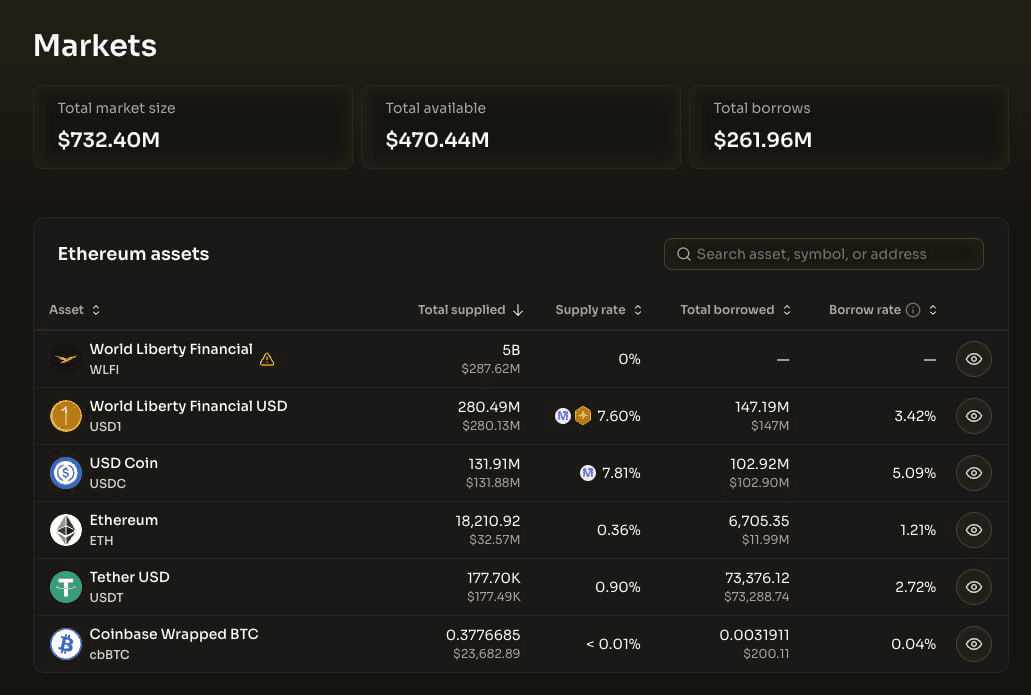
Task: Sort by Total borrowed column
Action: [x=787, y=310]
